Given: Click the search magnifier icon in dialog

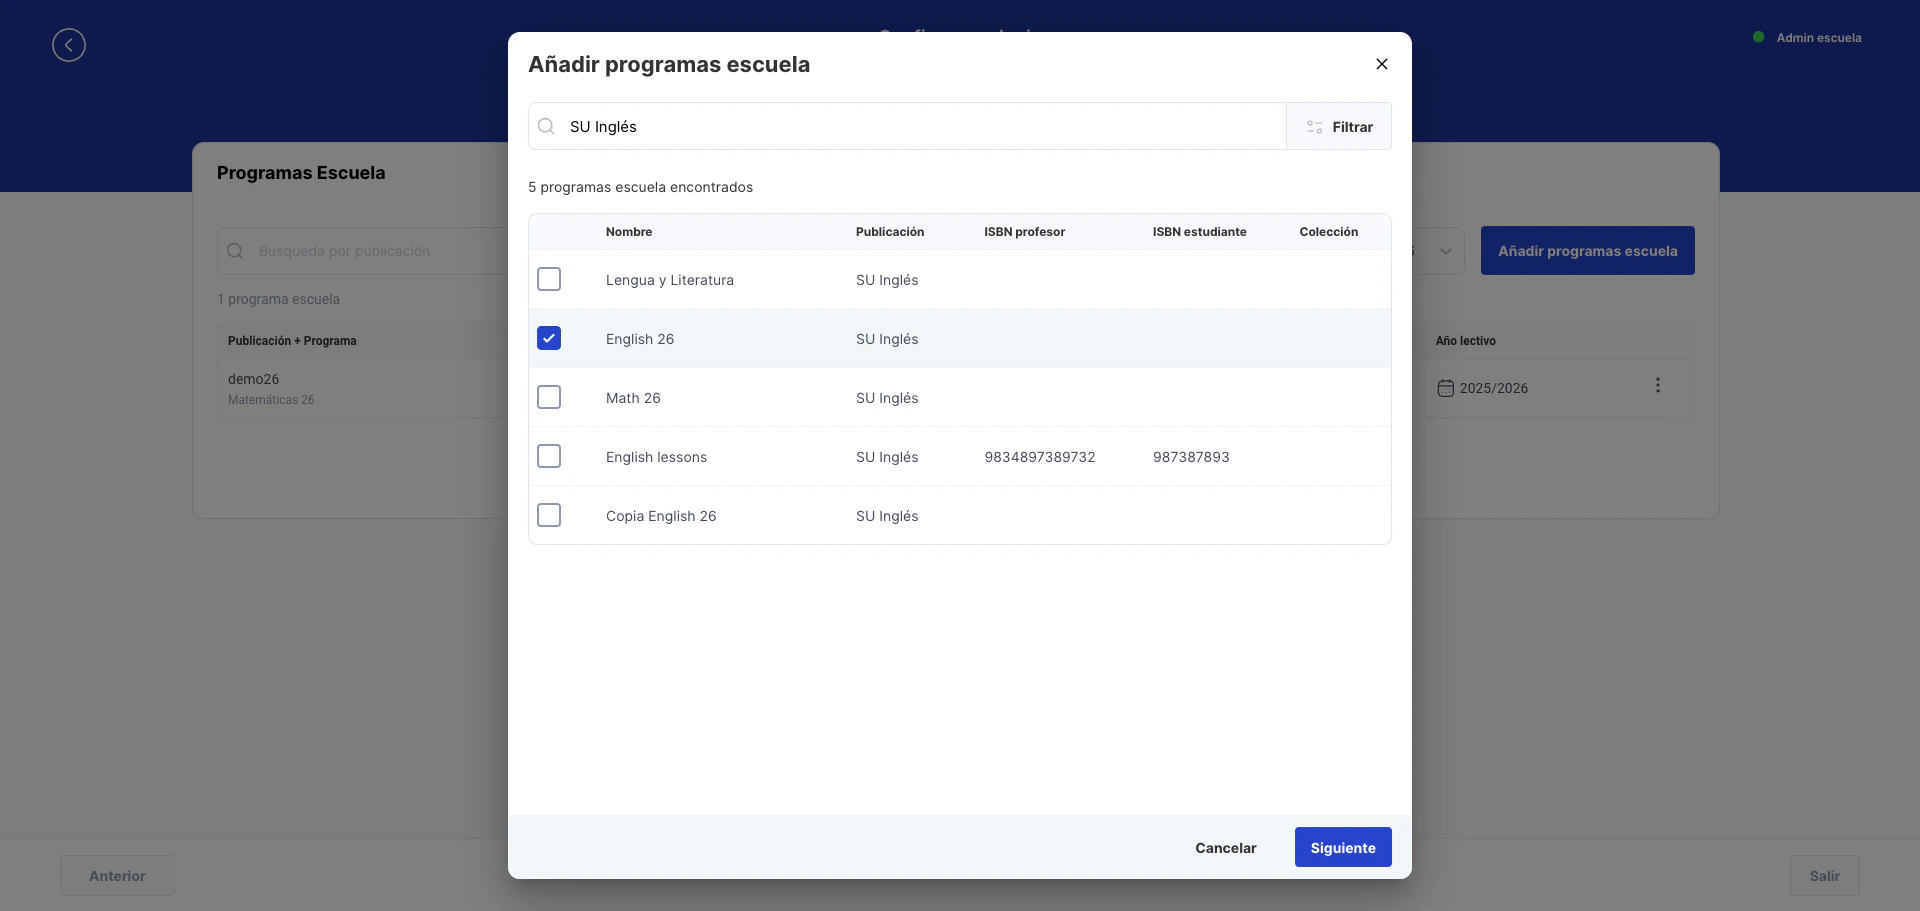Looking at the screenshot, I should coord(546,126).
